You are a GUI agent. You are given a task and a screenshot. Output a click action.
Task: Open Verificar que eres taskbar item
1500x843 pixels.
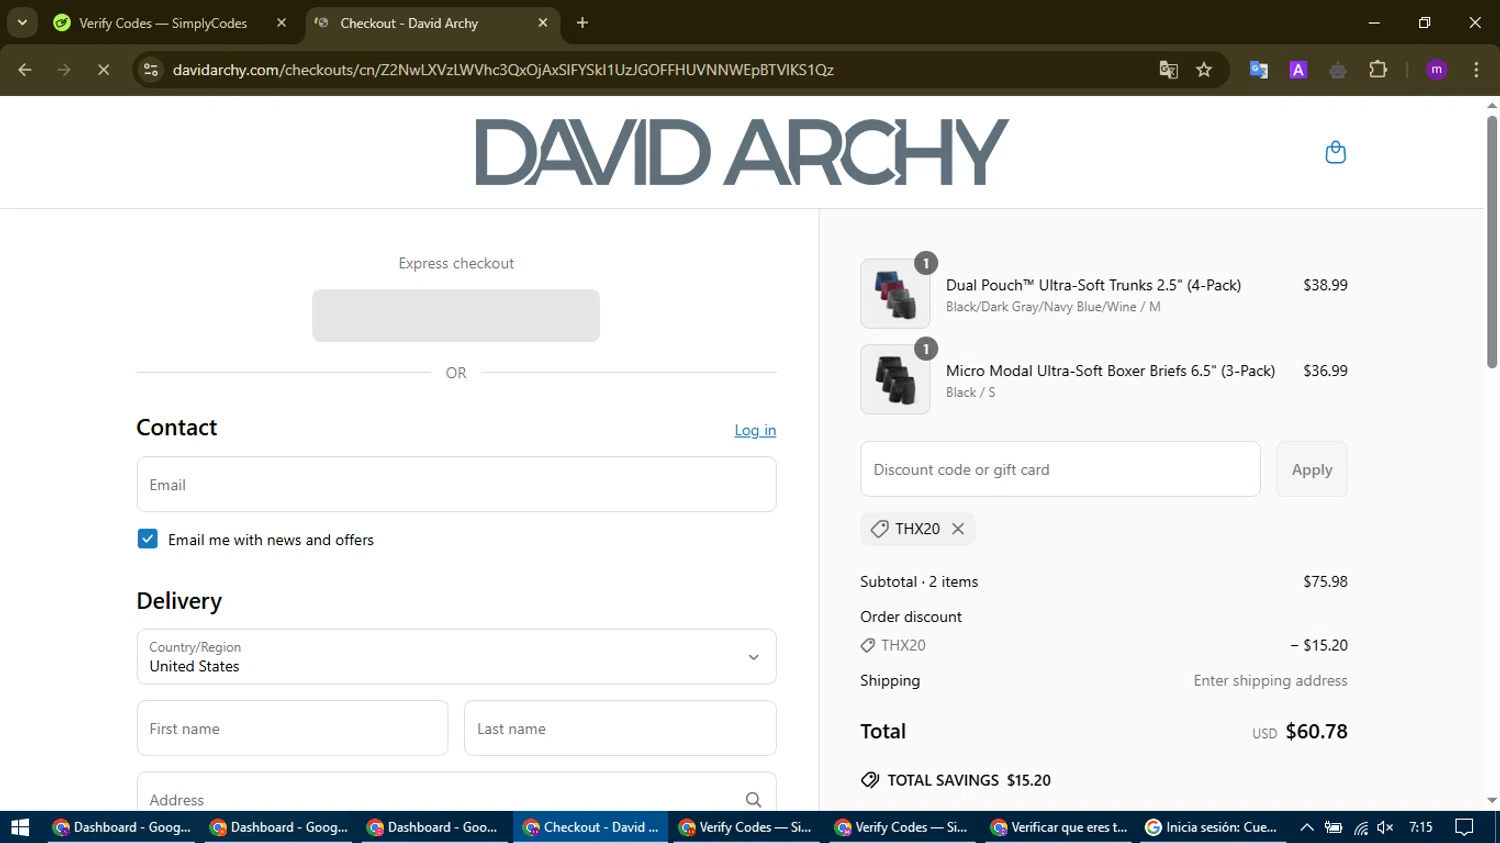1059,827
